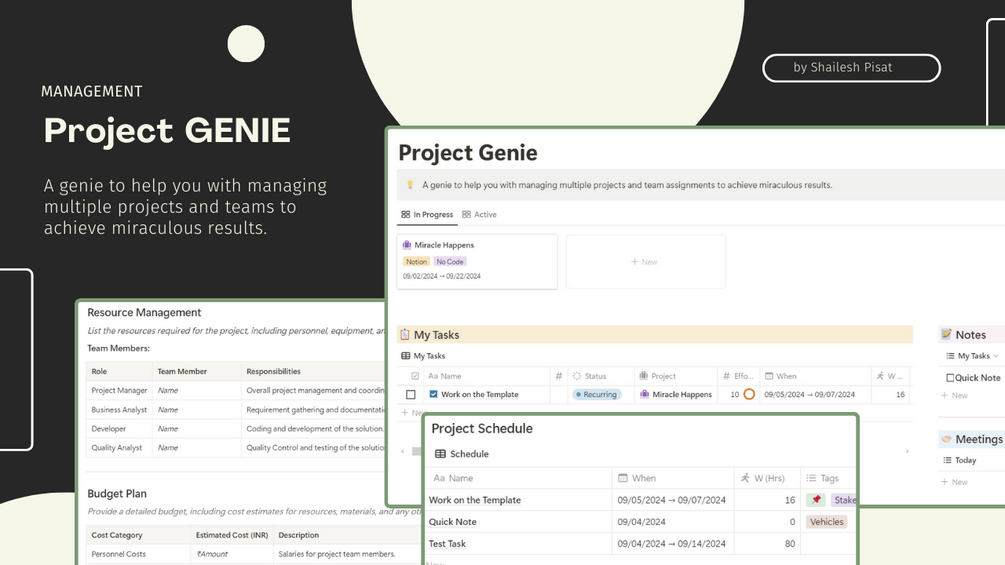Viewport: 1005px width, 565px height.
Task: Toggle the Work on the Template row checkbox
Action: (411, 395)
